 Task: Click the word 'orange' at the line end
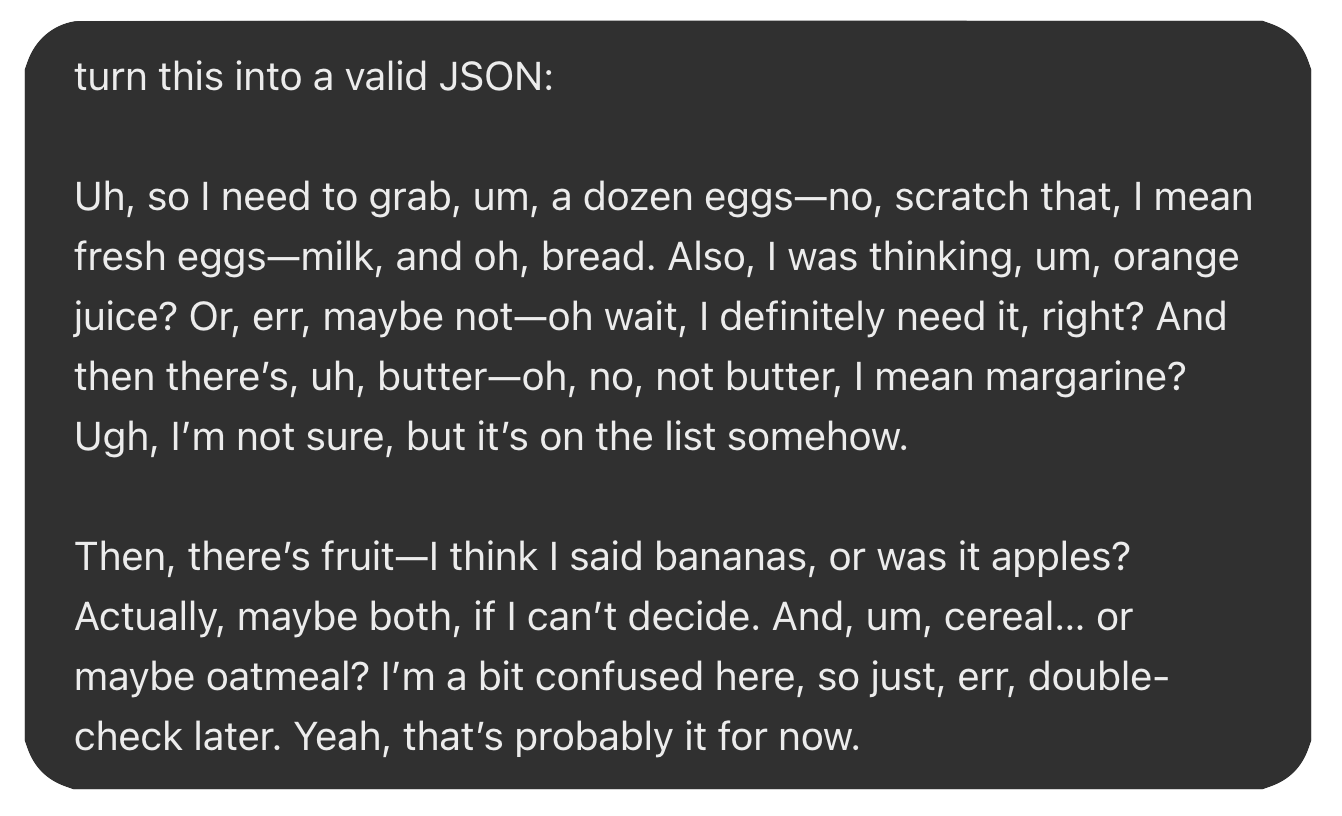1176,258
